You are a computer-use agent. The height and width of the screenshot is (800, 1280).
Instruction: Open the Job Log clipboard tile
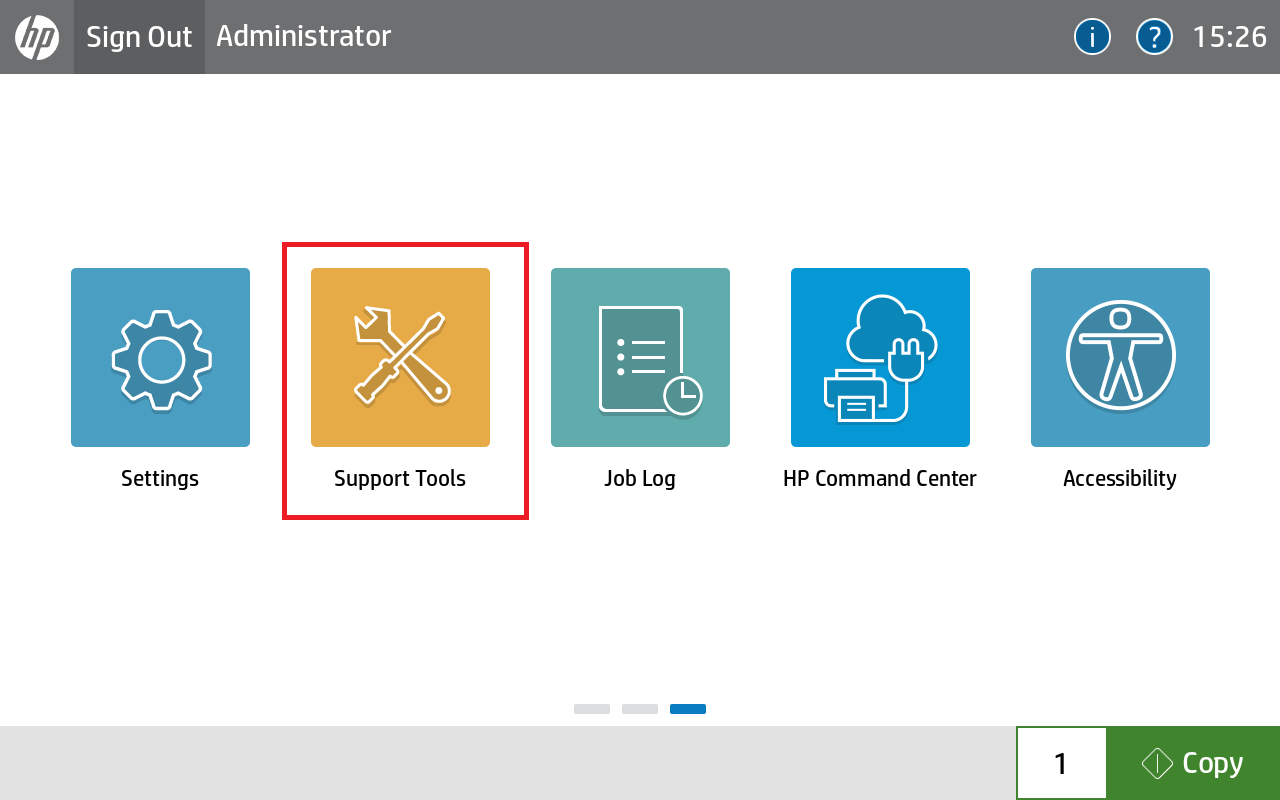[x=640, y=357]
